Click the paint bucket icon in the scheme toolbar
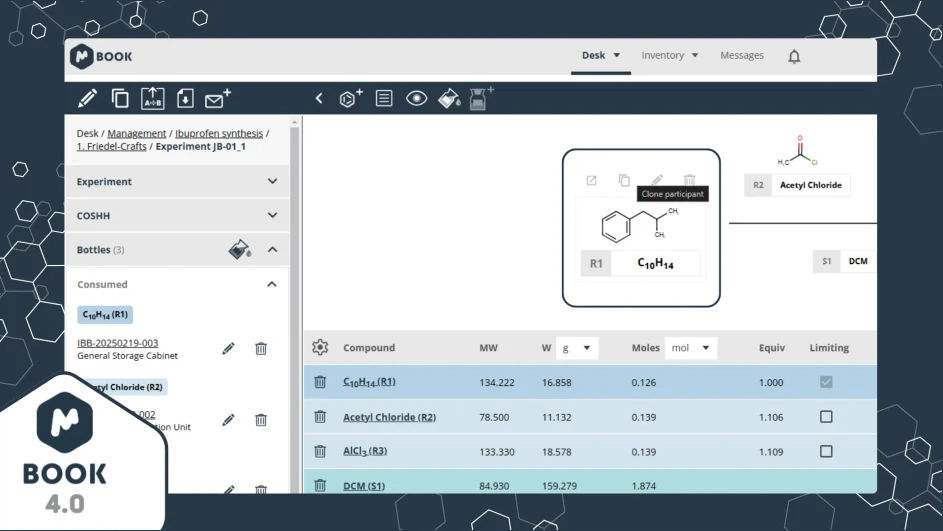The width and height of the screenshot is (943, 531). [x=449, y=98]
